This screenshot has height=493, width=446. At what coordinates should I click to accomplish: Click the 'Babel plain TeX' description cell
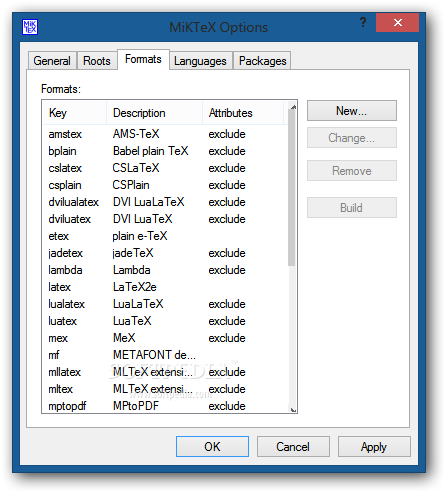pyautogui.click(x=151, y=151)
